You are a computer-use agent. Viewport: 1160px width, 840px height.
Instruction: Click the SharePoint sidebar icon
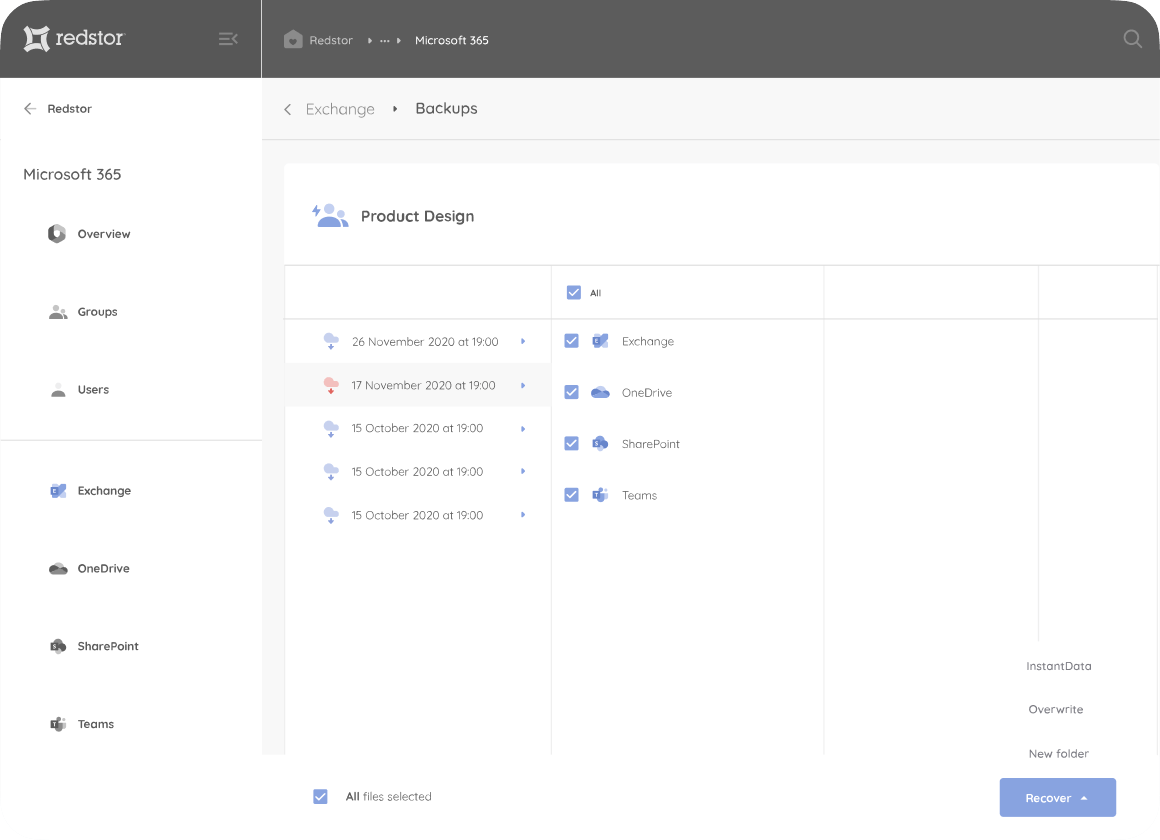click(58, 646)
